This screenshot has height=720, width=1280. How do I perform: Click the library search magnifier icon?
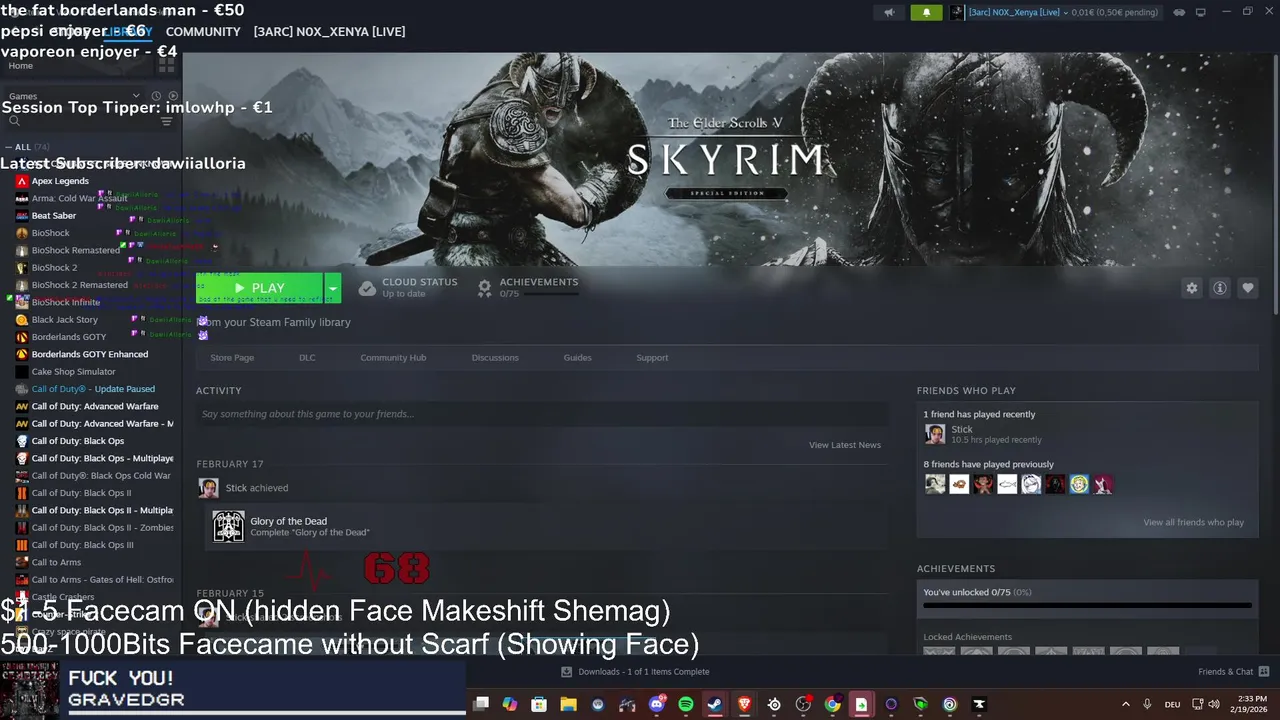(14, 121)
